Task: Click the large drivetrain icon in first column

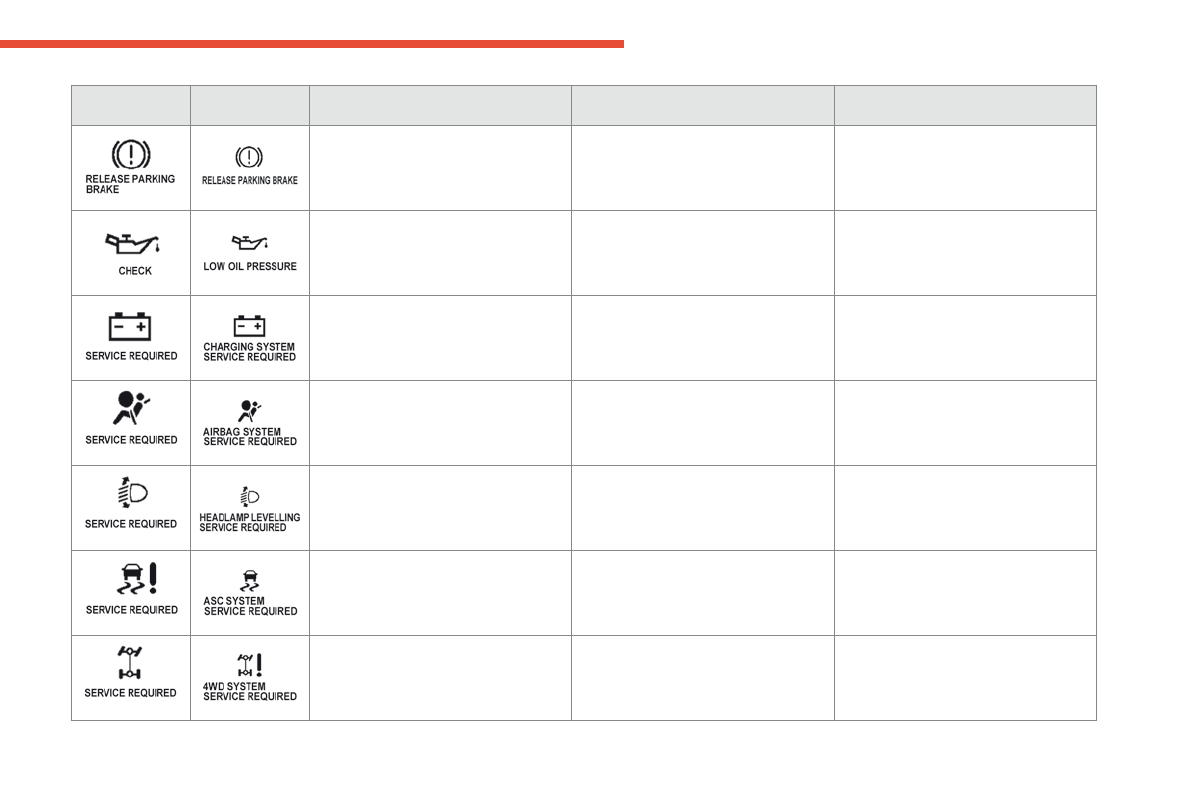Action: pos(131,663)
